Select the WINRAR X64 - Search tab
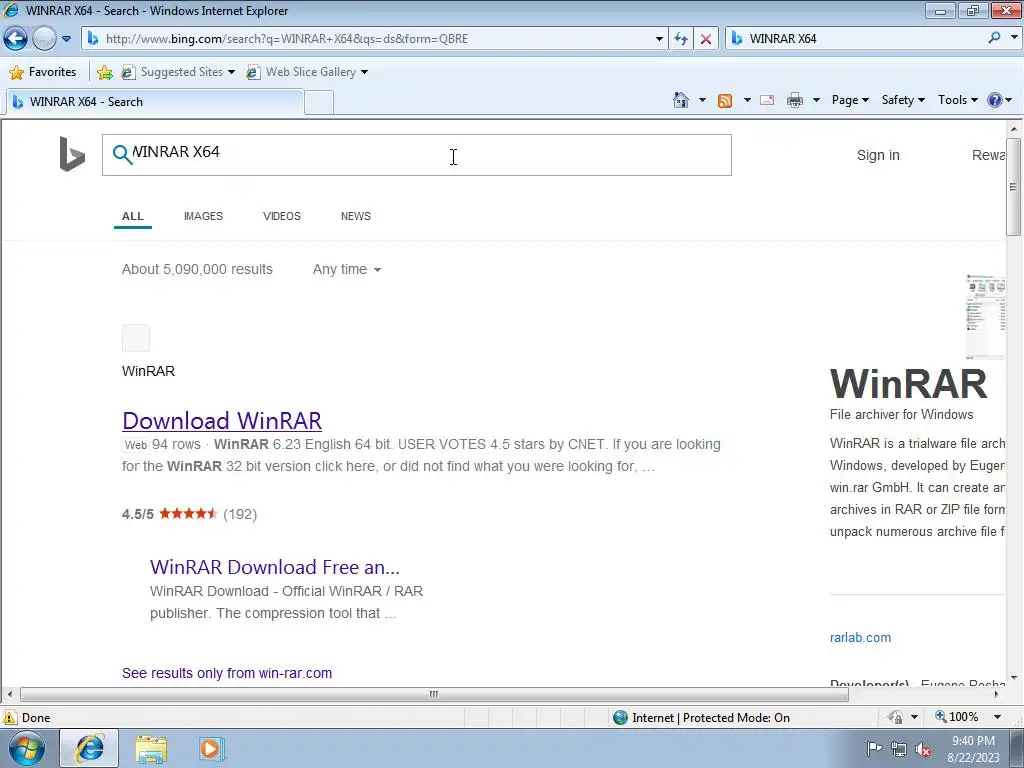Screen dimensions: 1024x768 (155, 102)
